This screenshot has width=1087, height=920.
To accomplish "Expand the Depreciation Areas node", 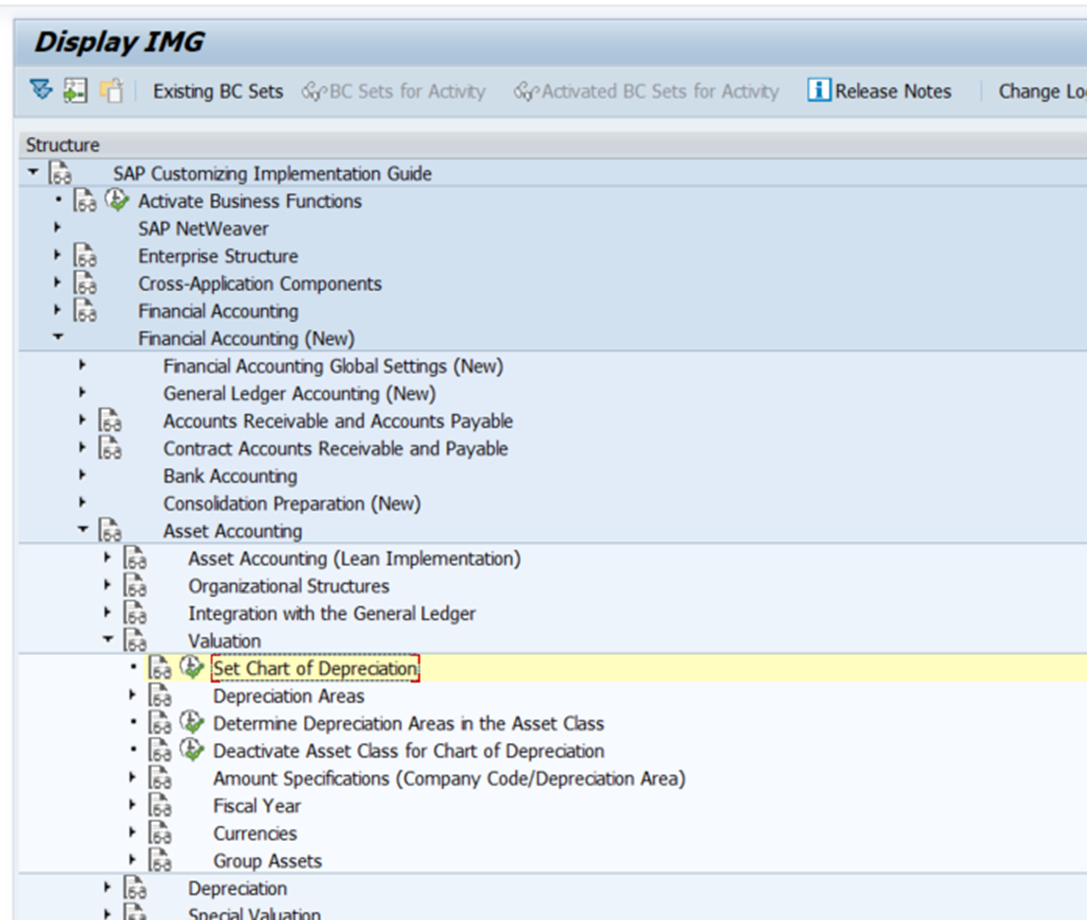I will click(132, 695).
